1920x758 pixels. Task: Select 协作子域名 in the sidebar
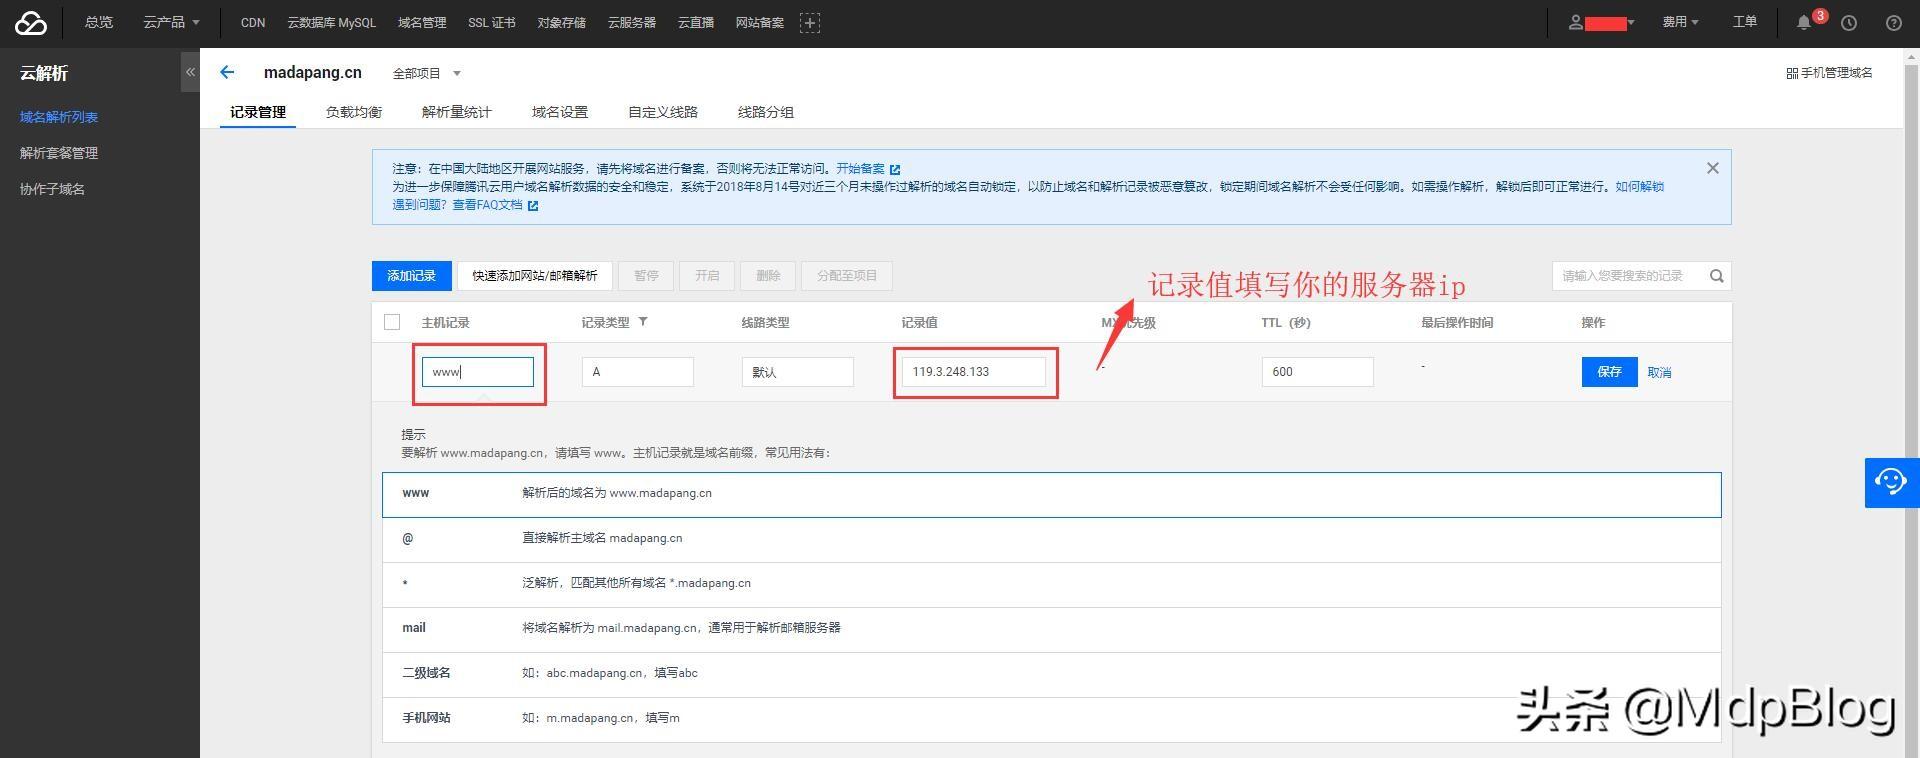pyautogui.click(x=52, y=189)
